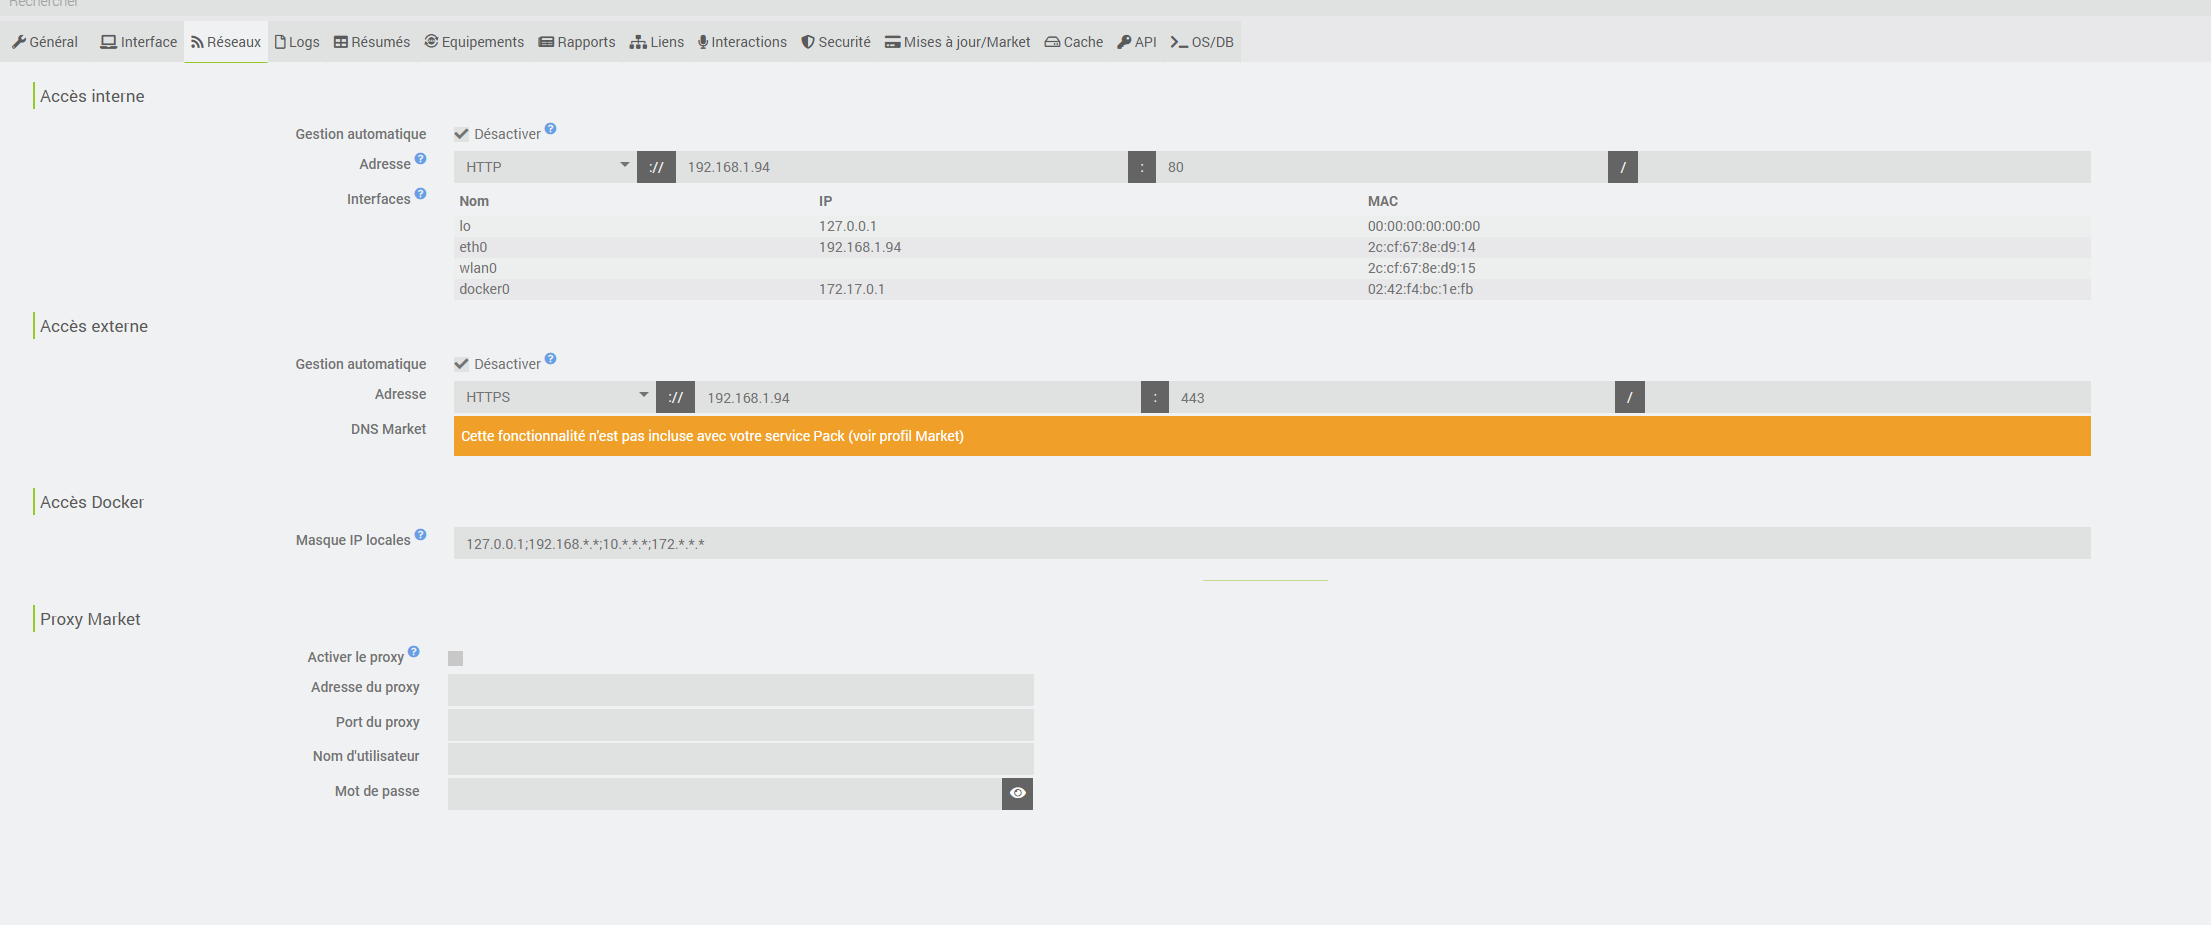Click the 'MAC' column header
This screenshot has width=2211, height=925.
[x=1383, y=201]
